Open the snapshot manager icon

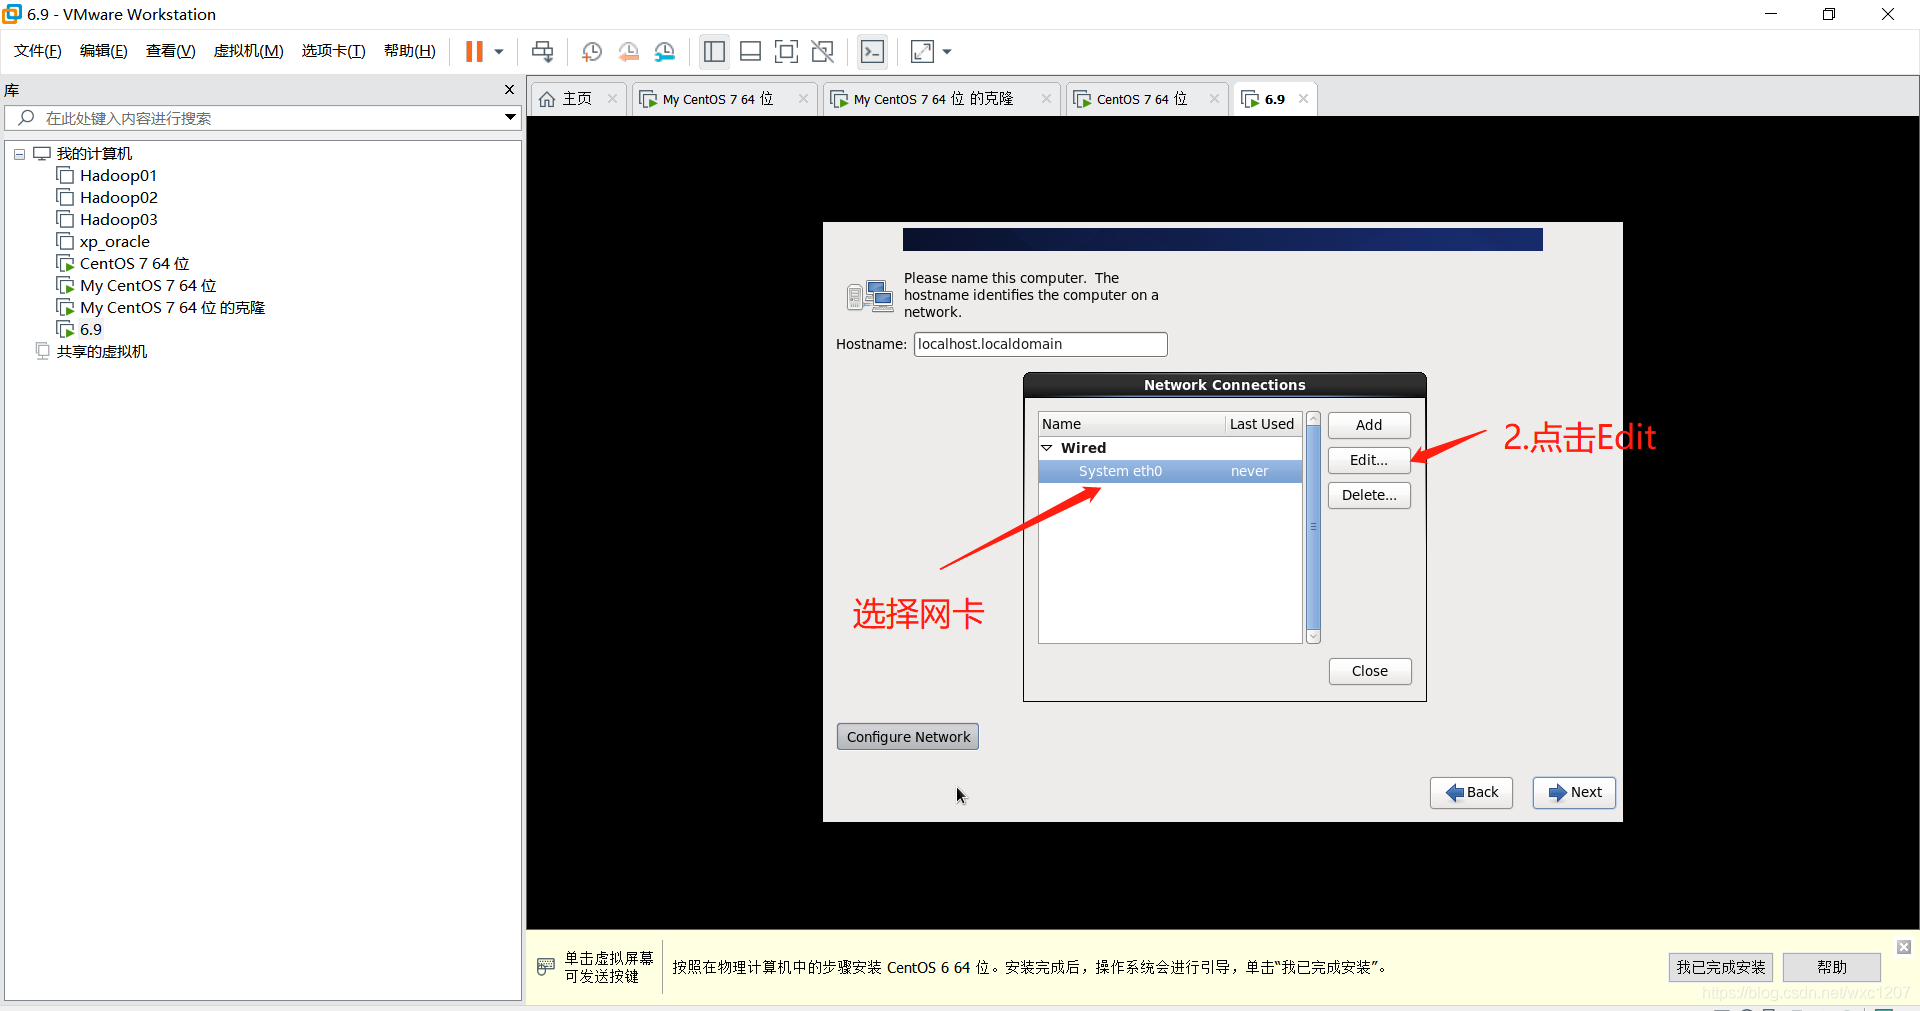(665, 51)
